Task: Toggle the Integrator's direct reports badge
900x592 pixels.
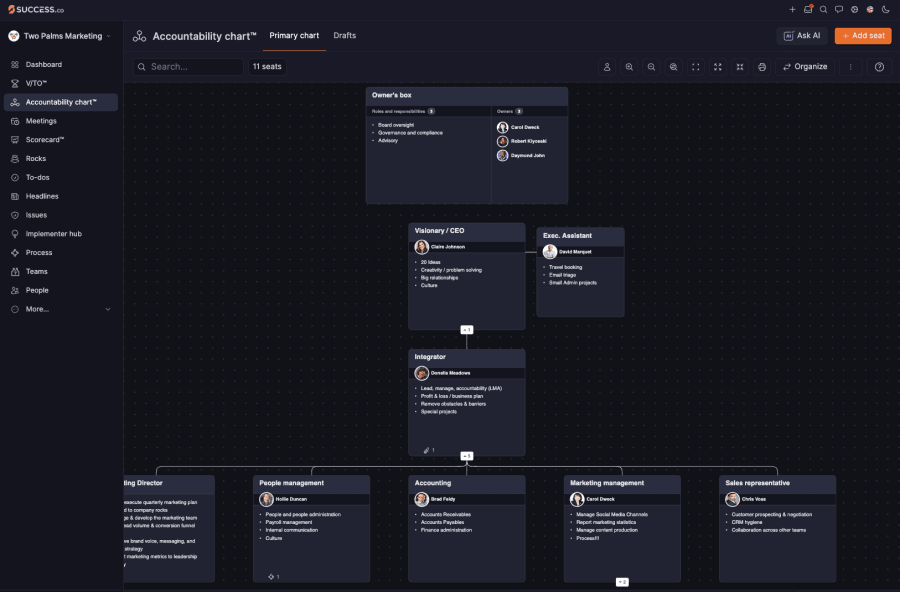Action: point(467,456)
